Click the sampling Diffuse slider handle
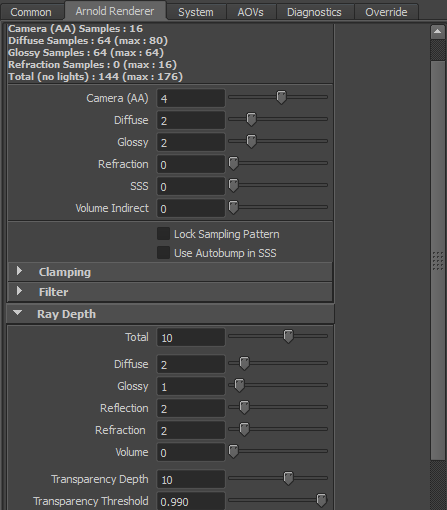 point(251,119)
